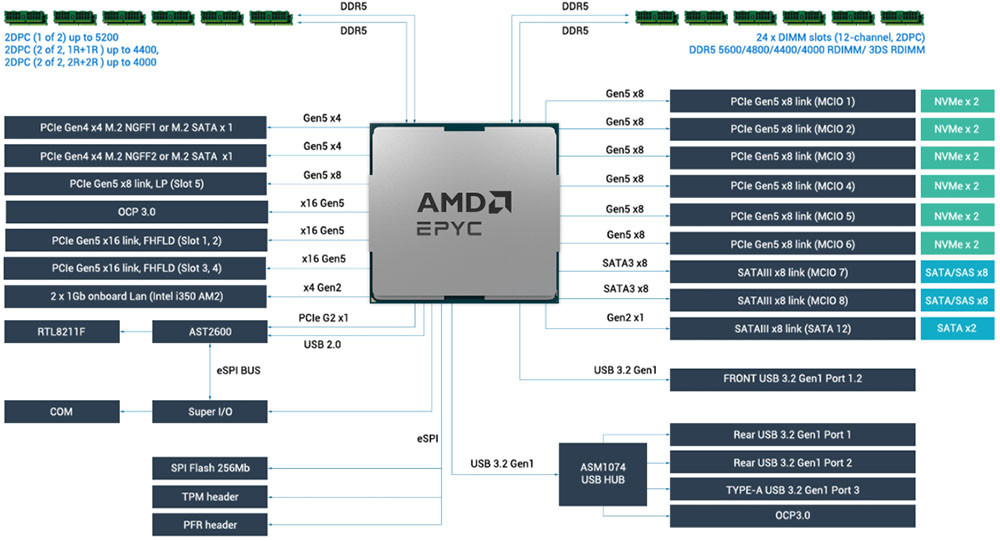
Task: Click 'USB 3.2 Gen1' label beside FRONT USB block
Action: 625,370
